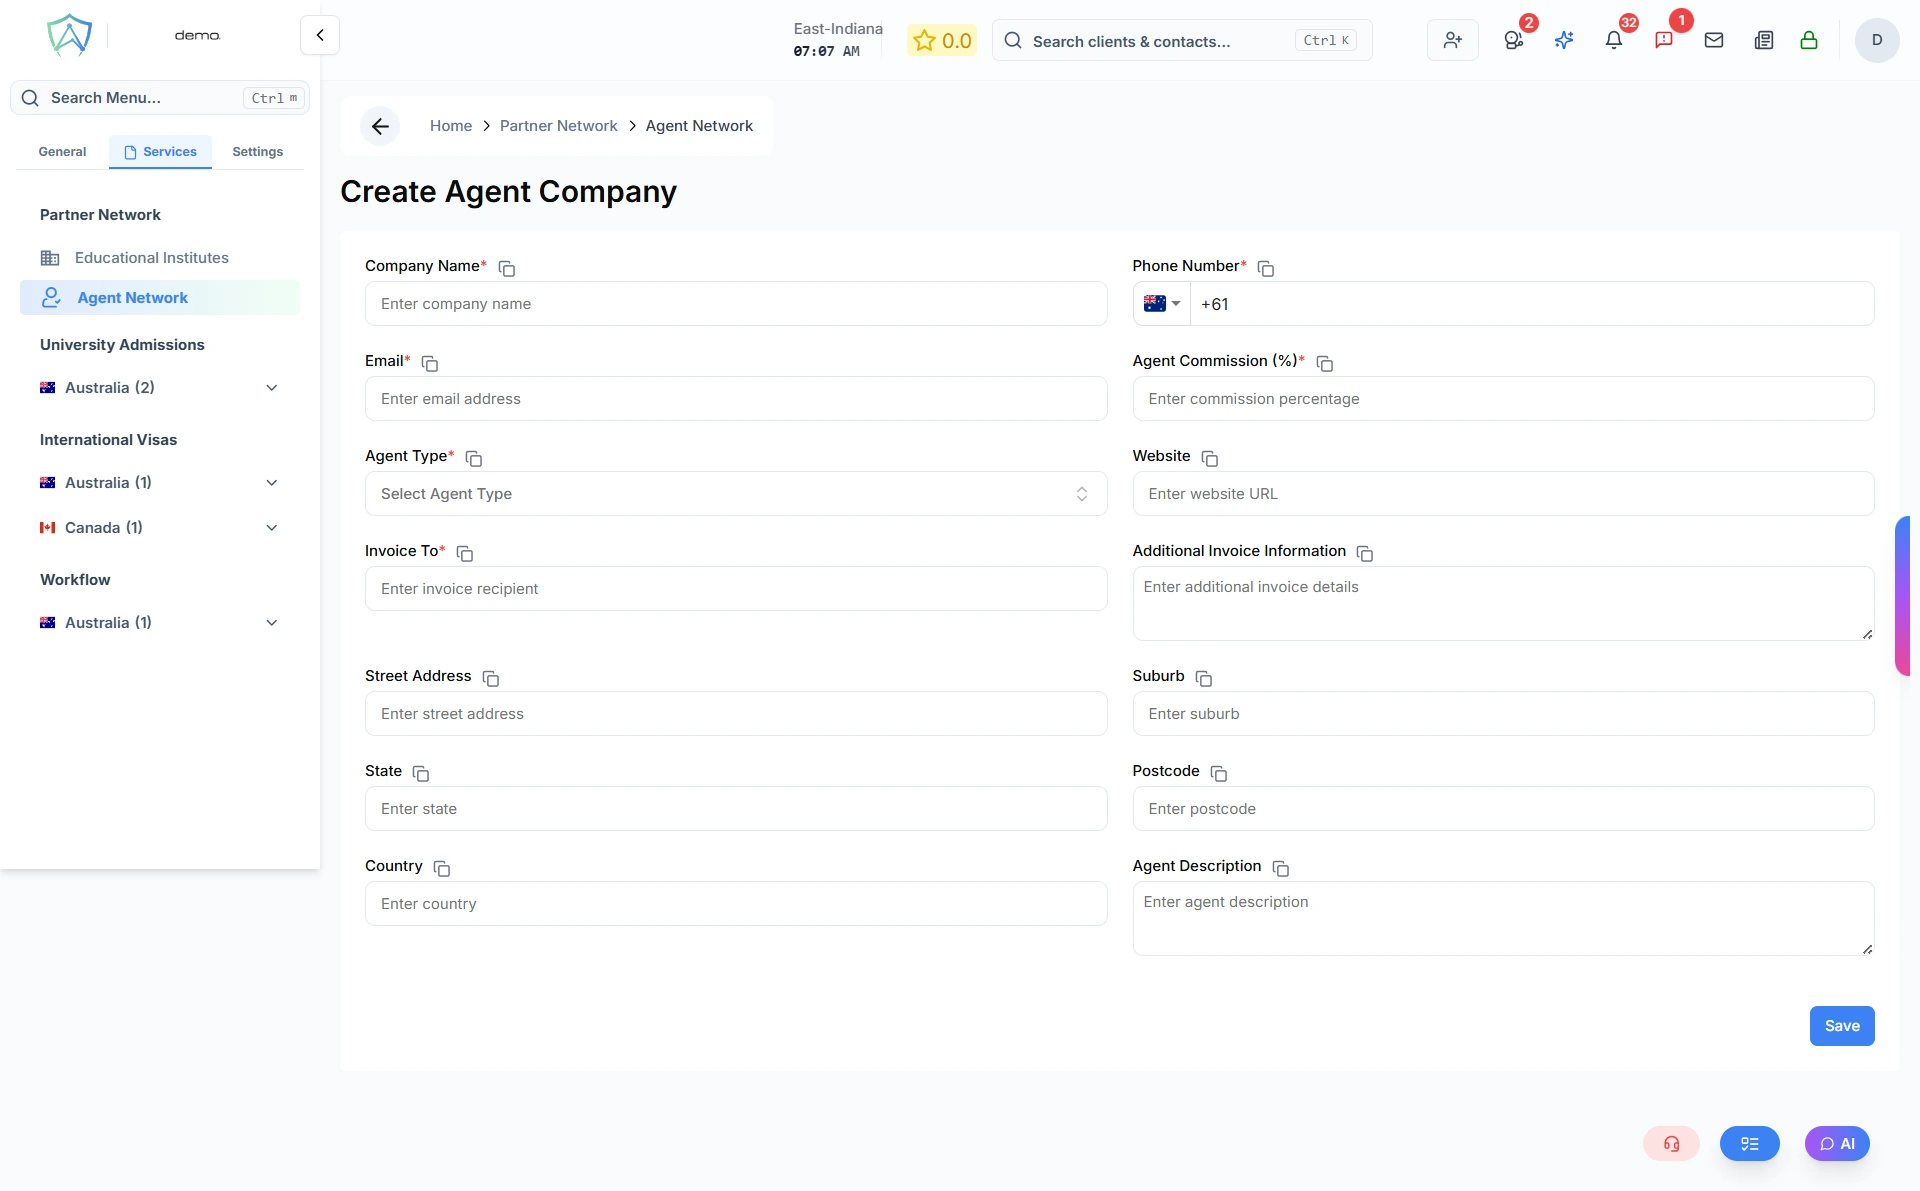Switch to the General tab
This screenshot has height=1191, width=1920.
[x=62, y=151]
